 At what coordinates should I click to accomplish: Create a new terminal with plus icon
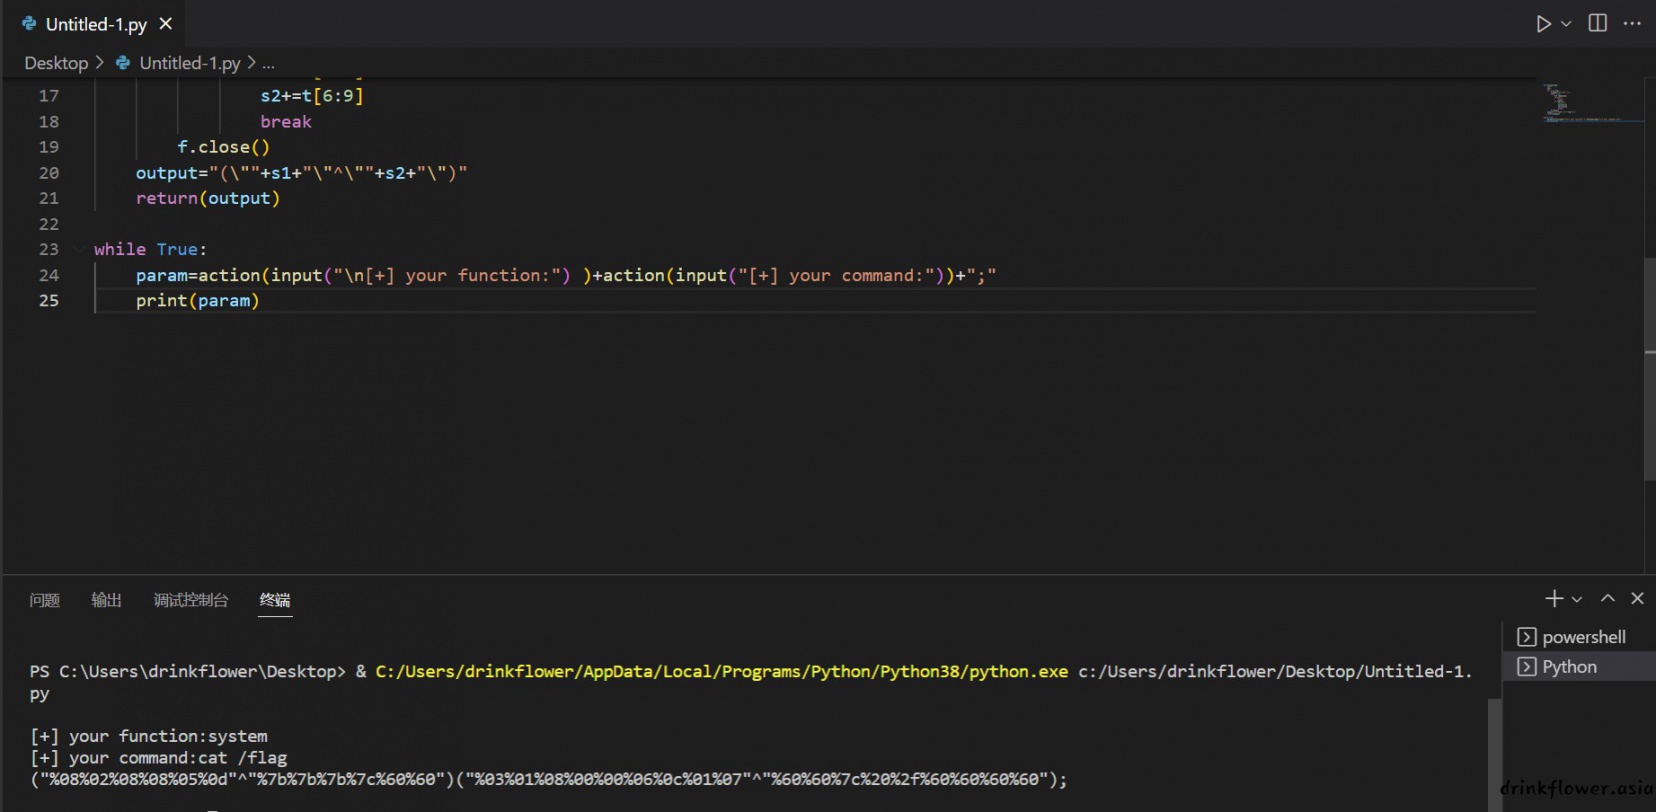tap(1554, 599)
